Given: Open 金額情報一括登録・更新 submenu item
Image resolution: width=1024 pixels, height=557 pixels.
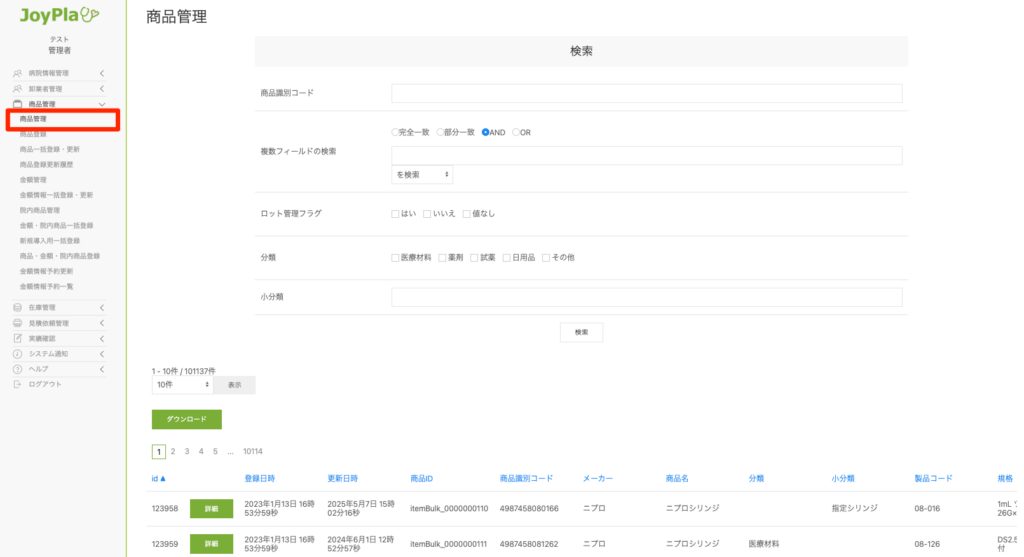Looking at the screenshot, I should pyautogui.click(x=56, y=195).
